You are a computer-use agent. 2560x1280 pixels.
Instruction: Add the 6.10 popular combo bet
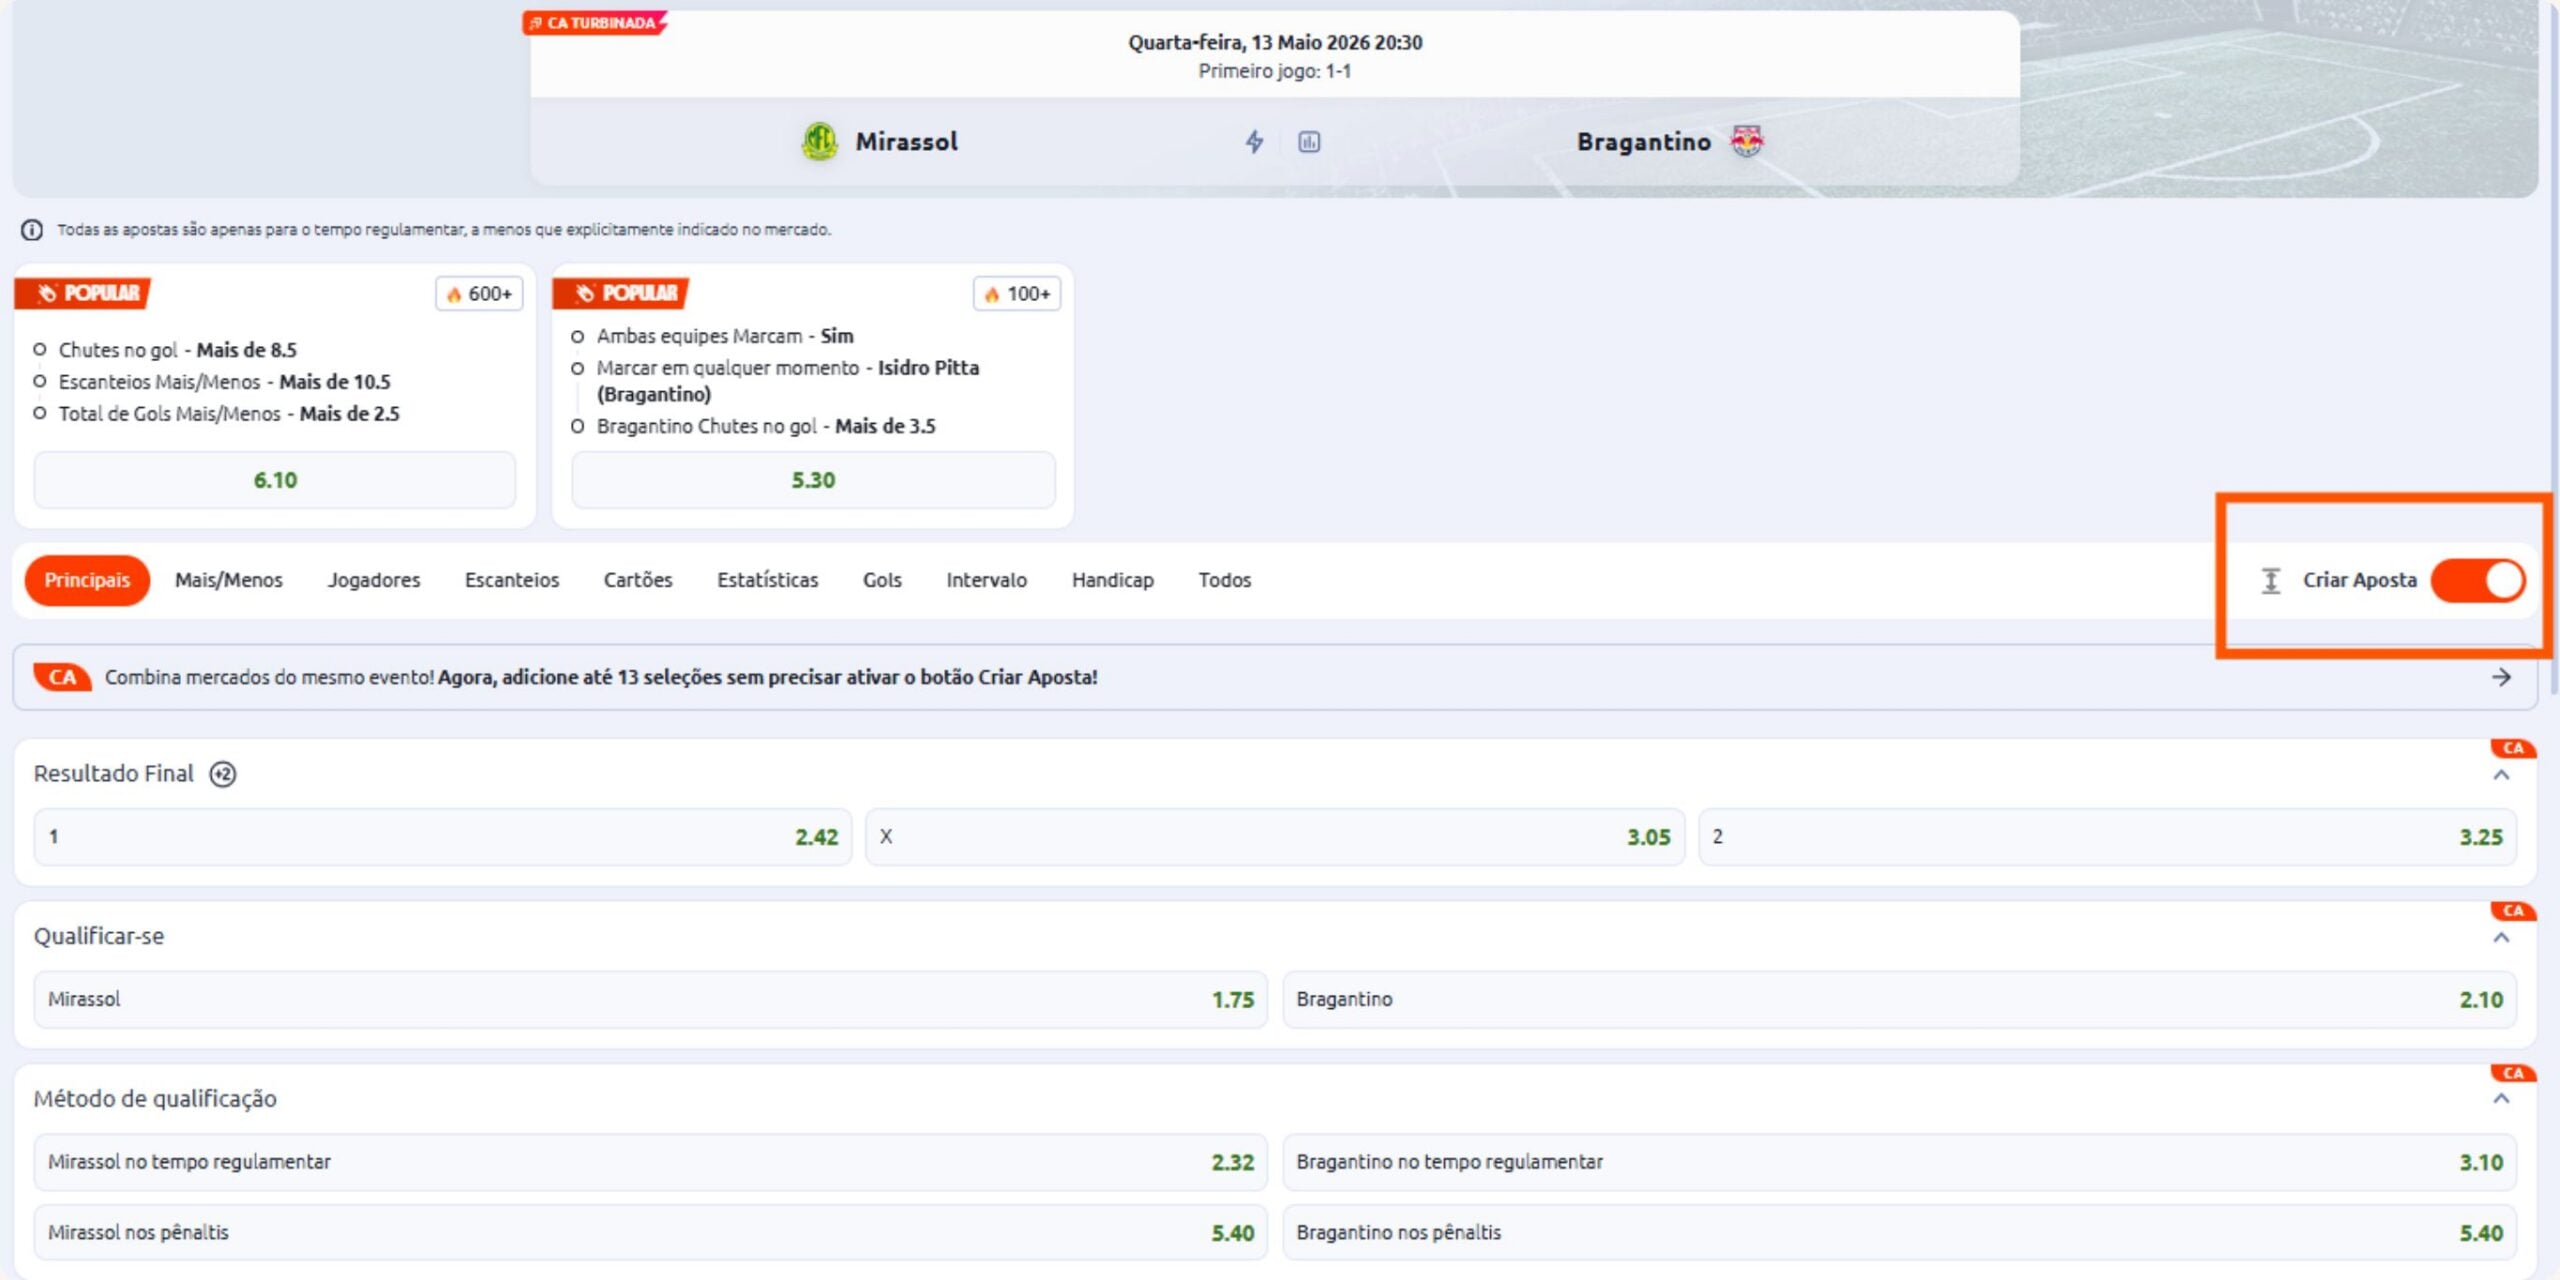pos(275,480)
